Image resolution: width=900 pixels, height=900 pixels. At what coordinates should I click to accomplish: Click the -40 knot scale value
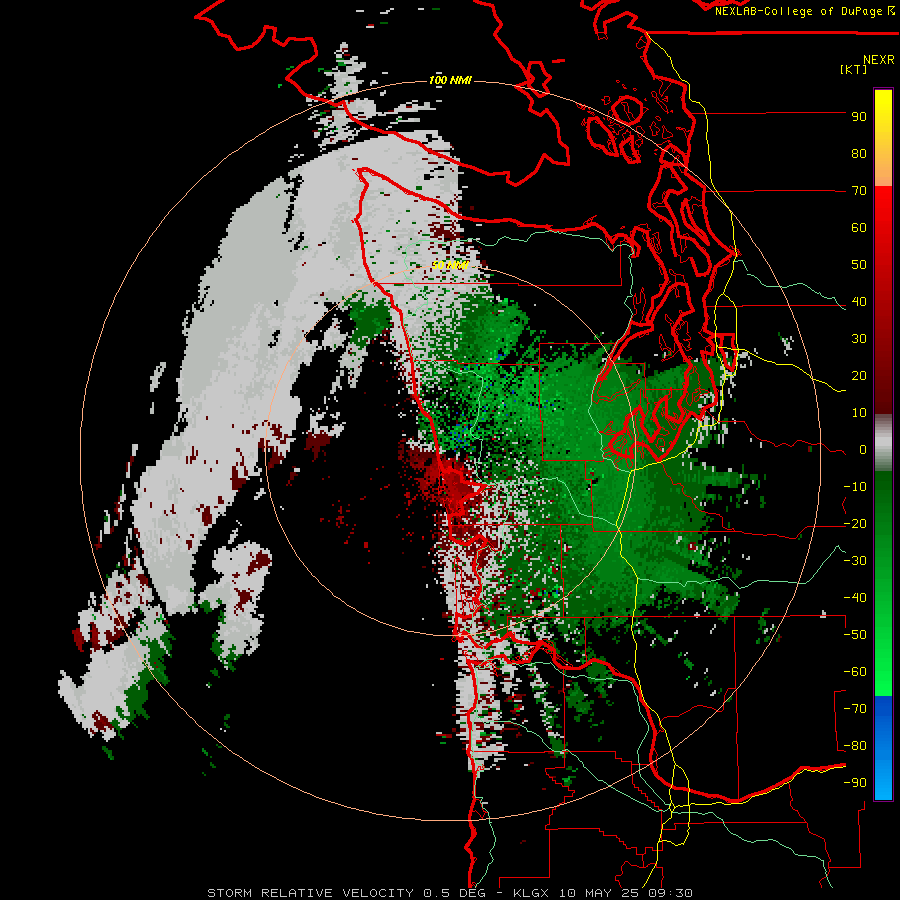pos(855,598)
